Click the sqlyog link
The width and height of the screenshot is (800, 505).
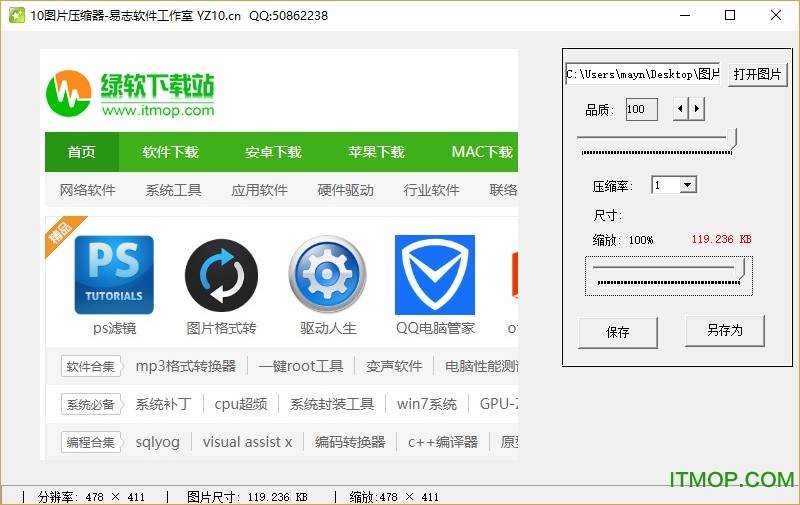158,442
